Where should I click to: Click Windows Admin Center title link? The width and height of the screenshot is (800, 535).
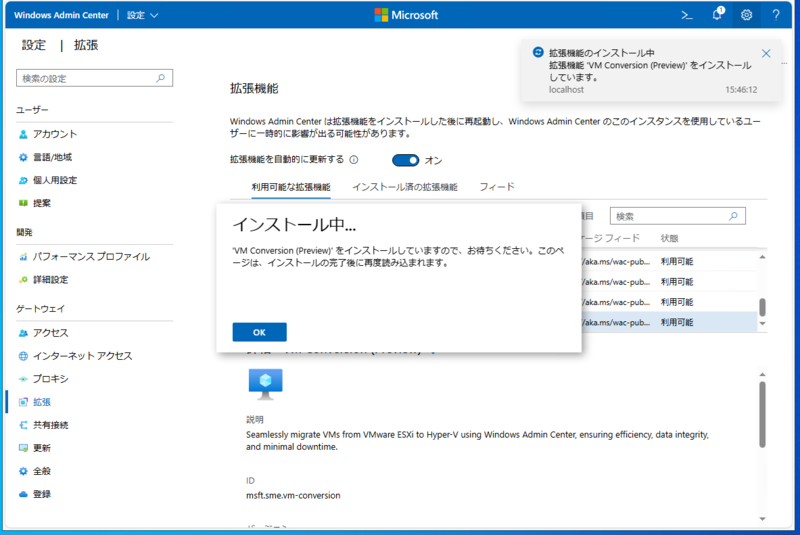pos(61,15)
